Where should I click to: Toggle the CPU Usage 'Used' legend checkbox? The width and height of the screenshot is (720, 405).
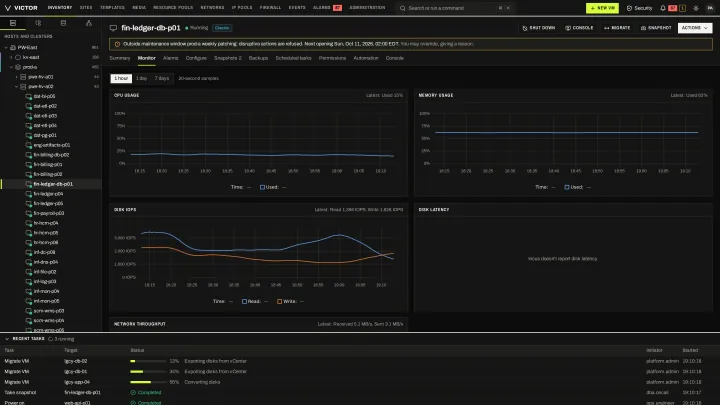pyautogui.click(x=262, y=187)
